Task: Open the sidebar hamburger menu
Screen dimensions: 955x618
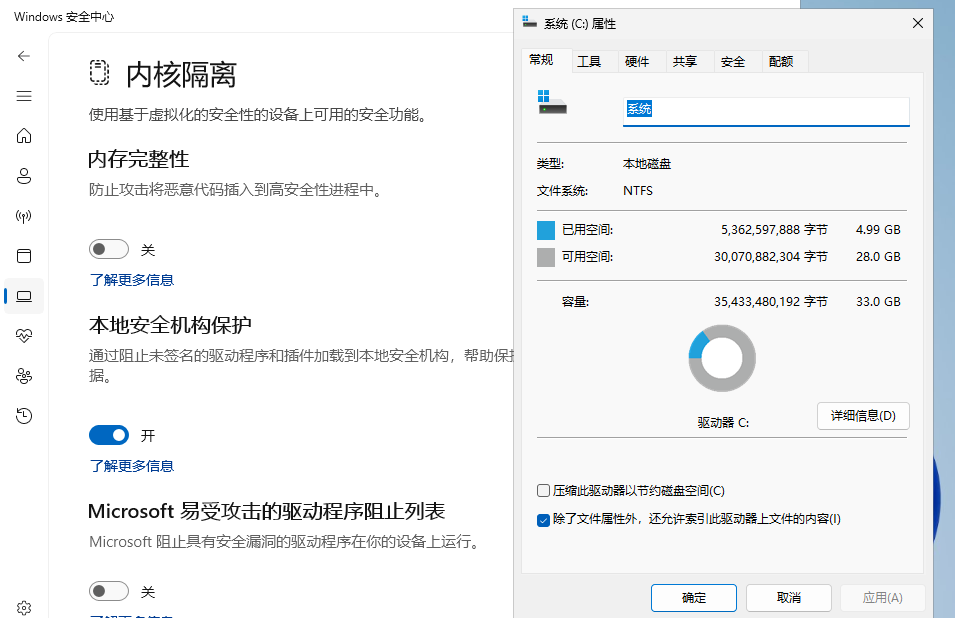Action: coord(24,96)
